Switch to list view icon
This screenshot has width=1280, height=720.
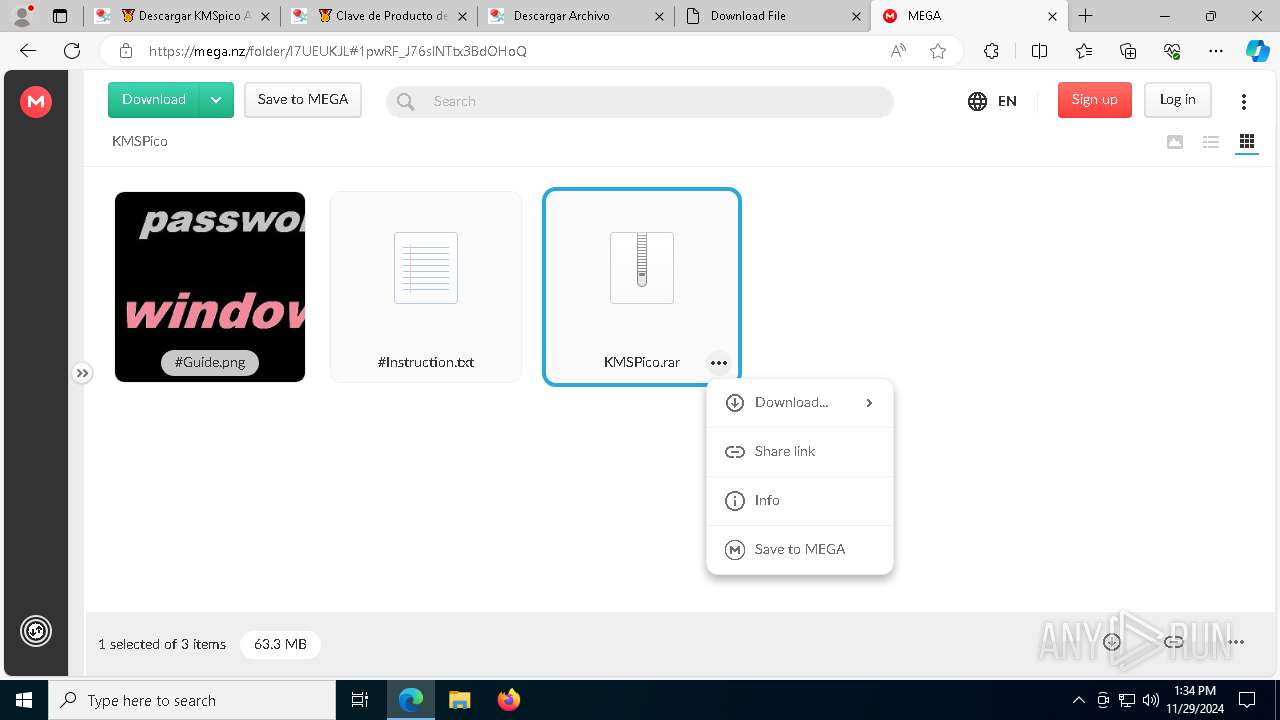point(1211,142)
